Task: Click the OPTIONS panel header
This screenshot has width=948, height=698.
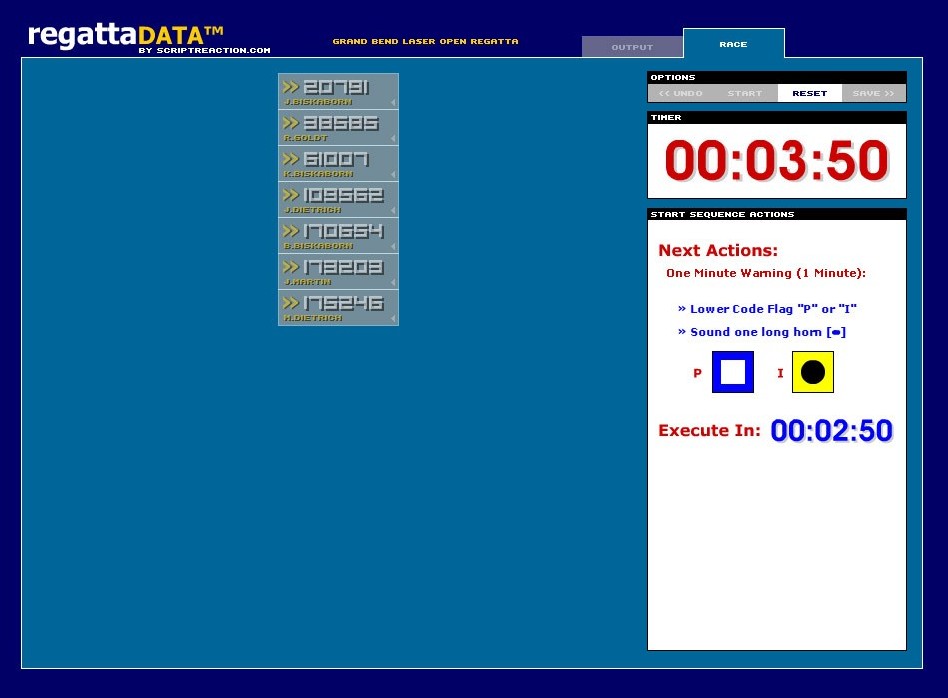Action: tap(777, 77)
